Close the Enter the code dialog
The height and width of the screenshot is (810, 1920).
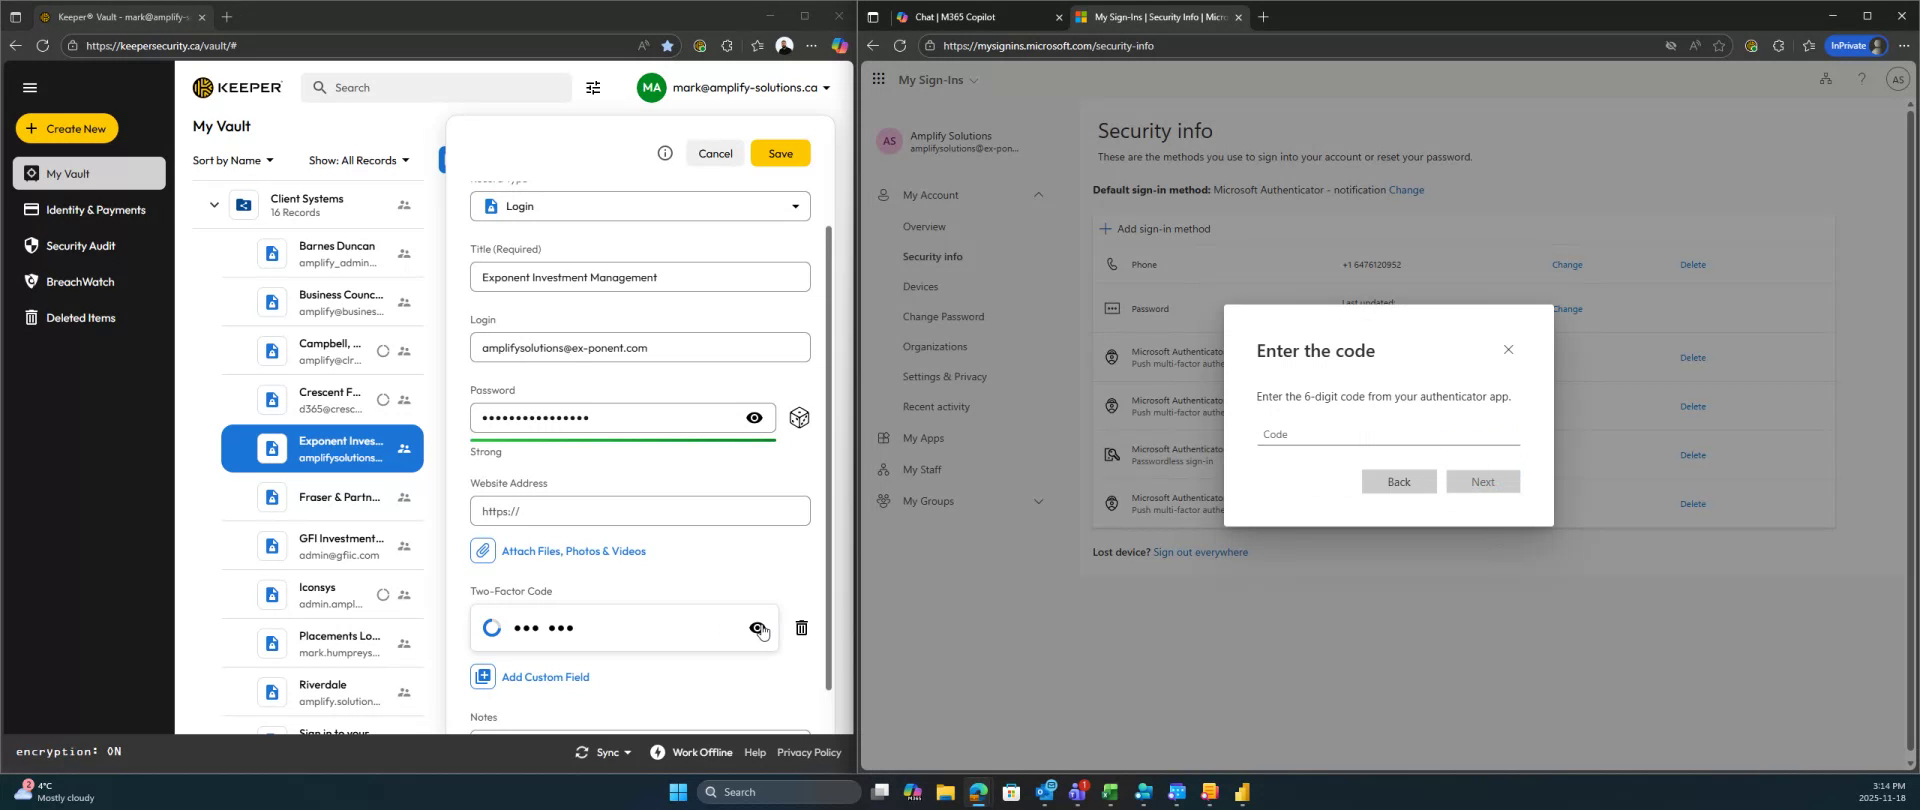[1508, 349]
